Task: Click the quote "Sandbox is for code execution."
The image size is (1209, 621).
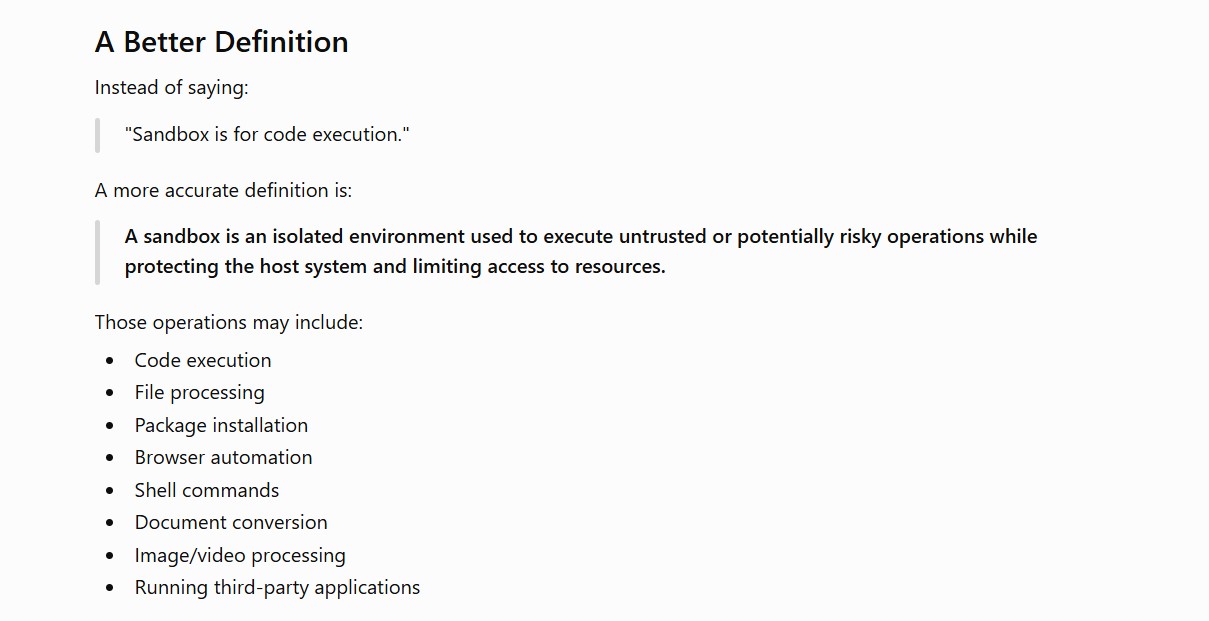Action: (x=267, y=135)
